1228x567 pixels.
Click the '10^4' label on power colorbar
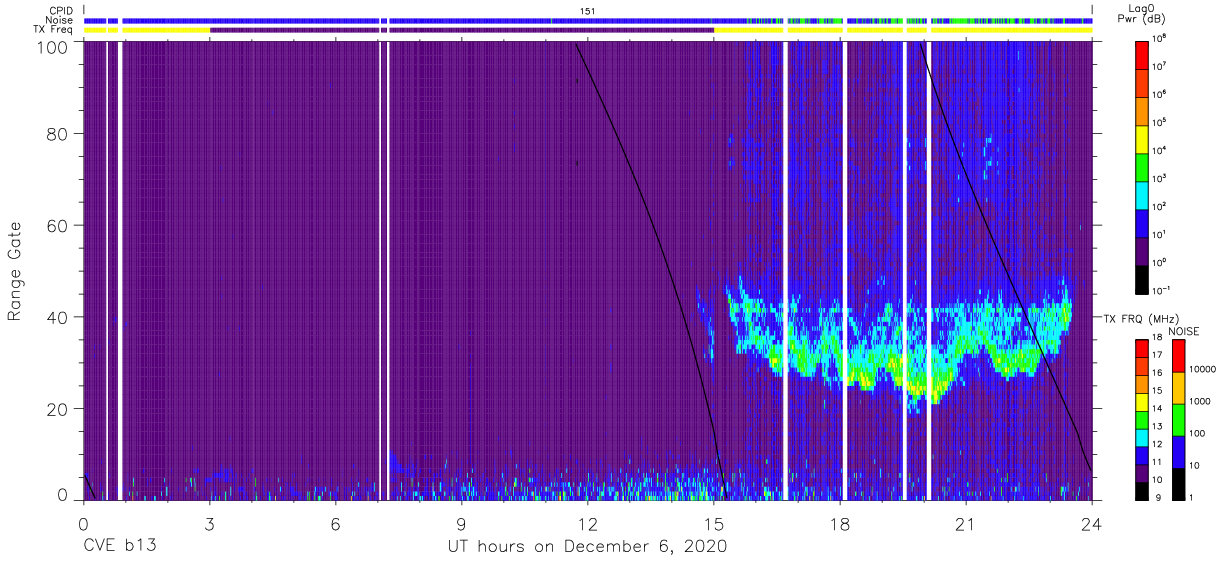tap(1160, 151)
